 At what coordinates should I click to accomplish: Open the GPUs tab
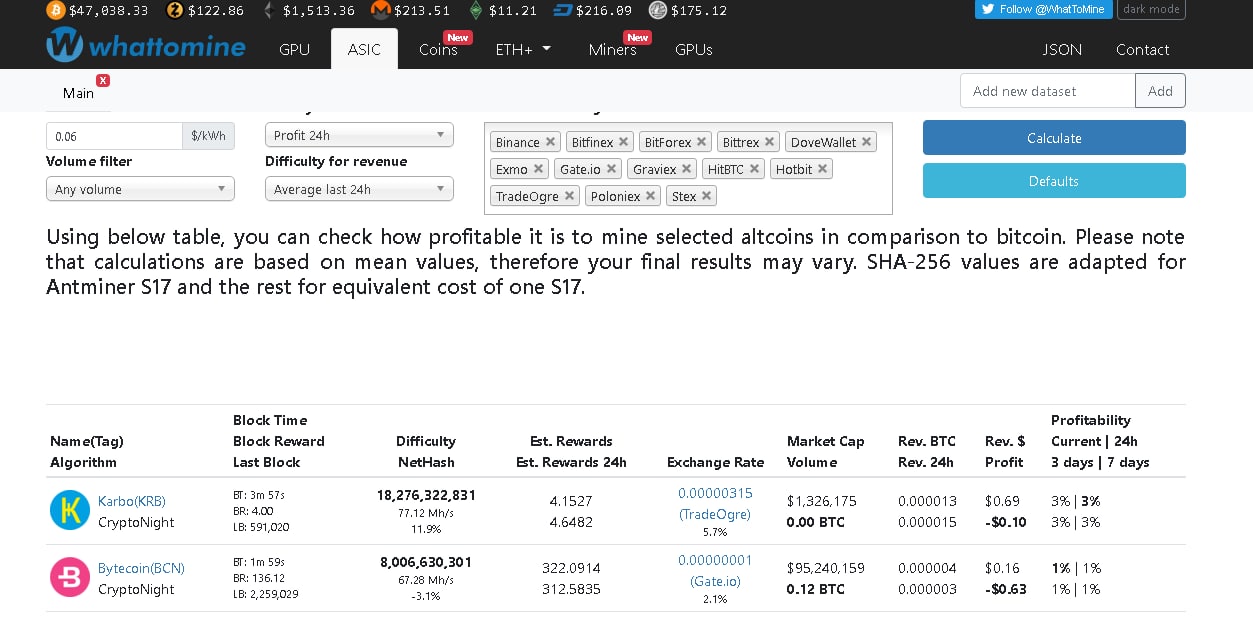pyautogui.click(x=694, y=49)
